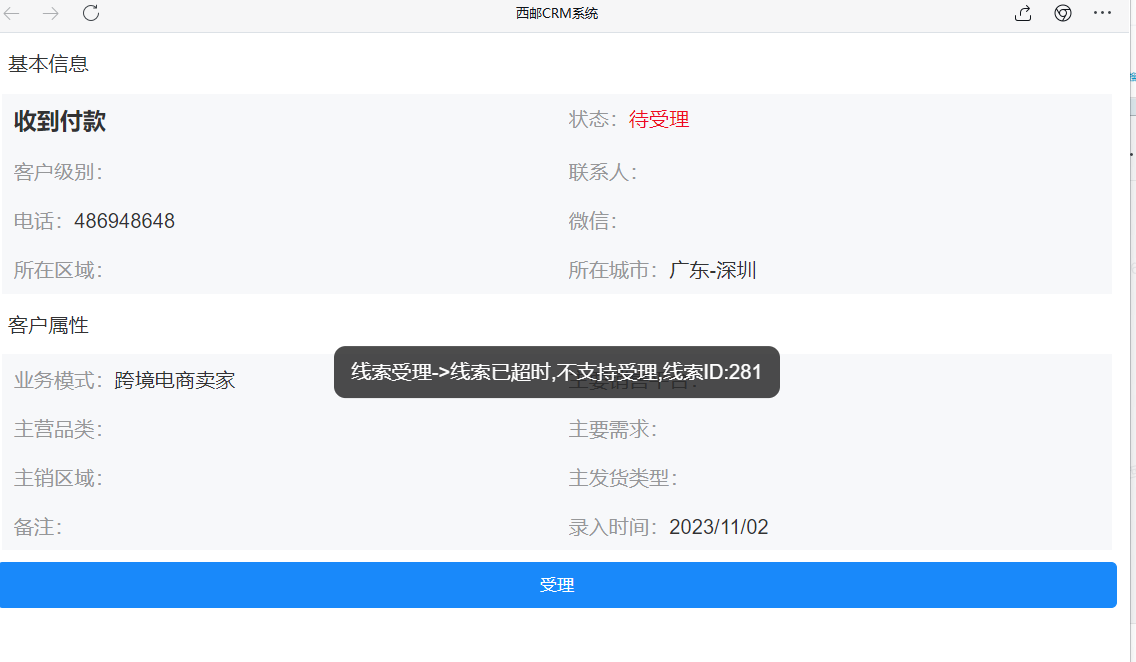
Task: Click the 主销区域 label
Action: (x=58, y=478)
